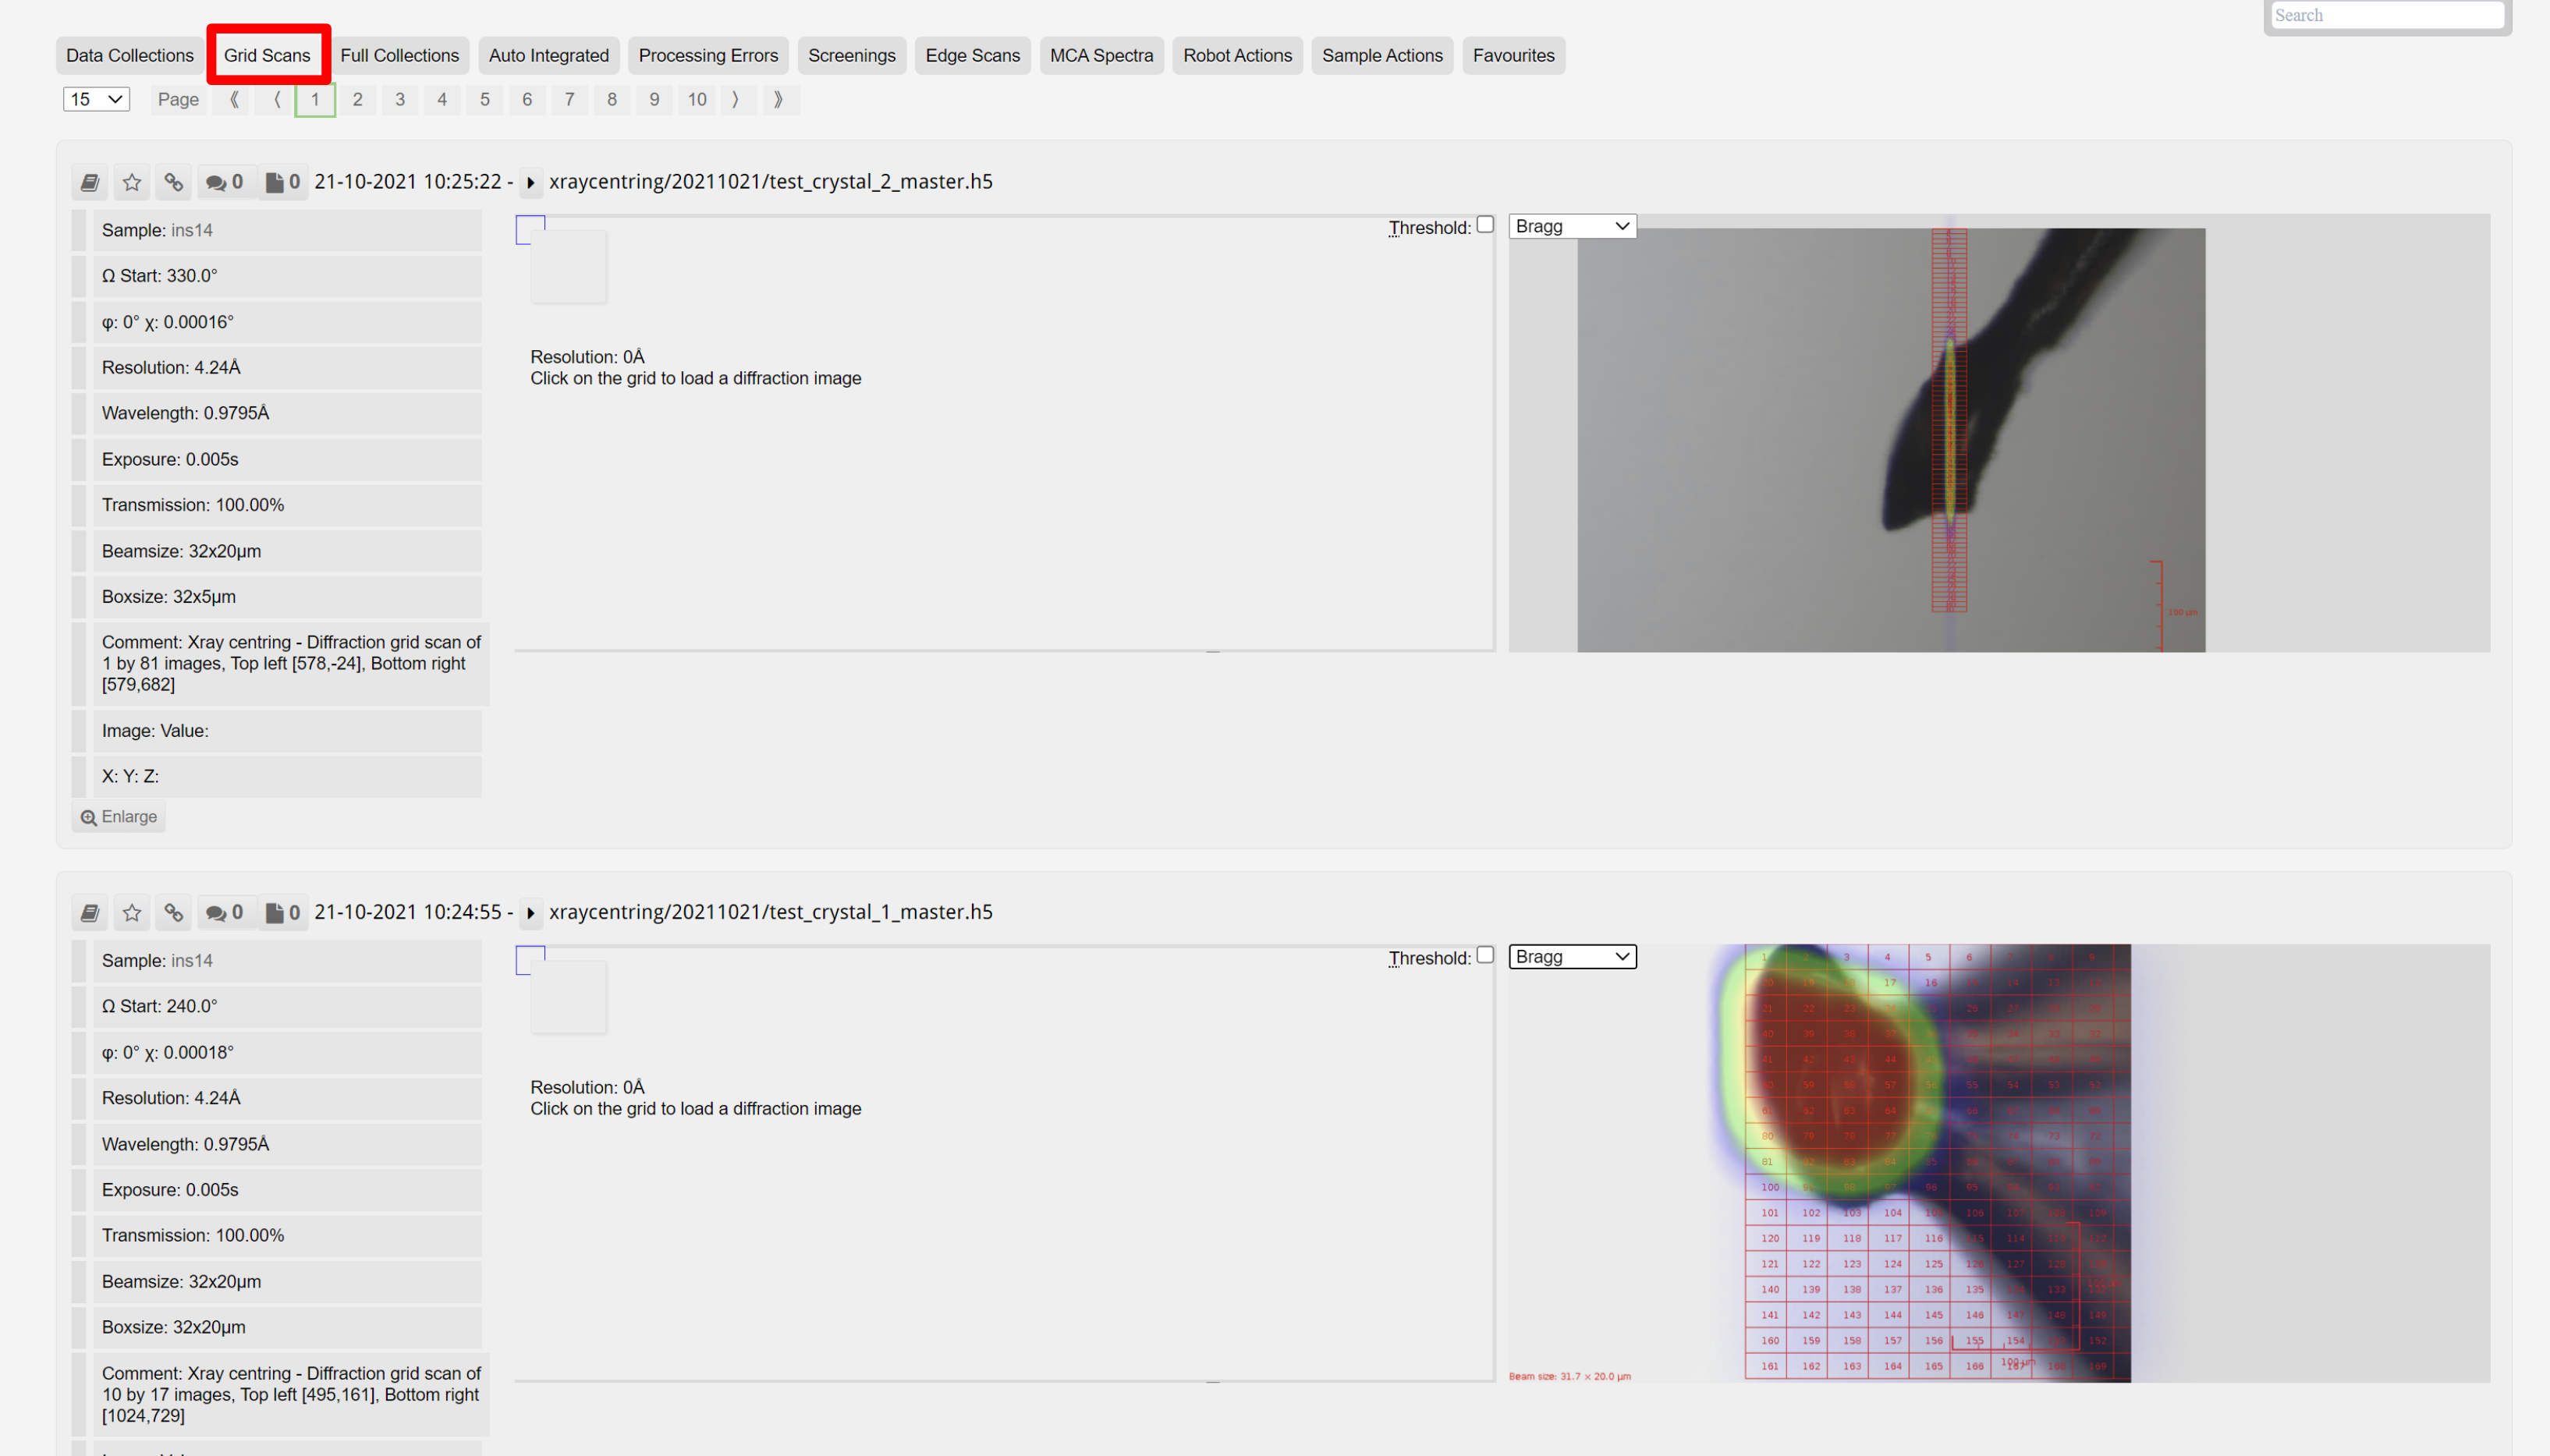Image resolution: width=2550 pixels, height=1456 pixels.
Task: Enable Threshold for test_crystal_1
Action: pyautogui.click(x=1487, y=955)
